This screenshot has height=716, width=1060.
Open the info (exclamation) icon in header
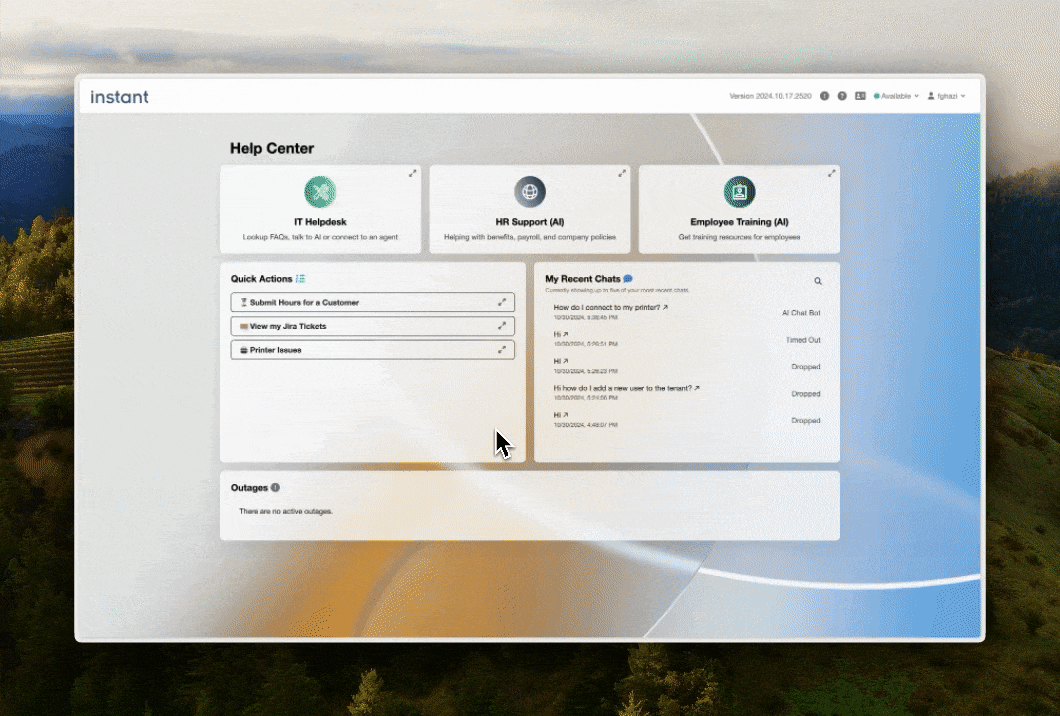824,96
